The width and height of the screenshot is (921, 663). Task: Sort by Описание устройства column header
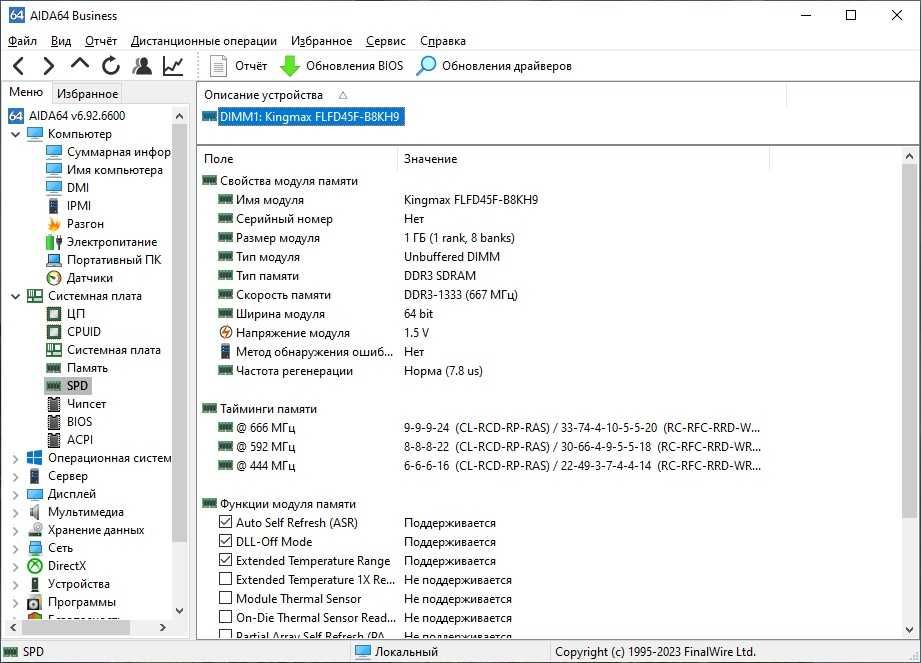pyautogui.click(x=263, y=95)
